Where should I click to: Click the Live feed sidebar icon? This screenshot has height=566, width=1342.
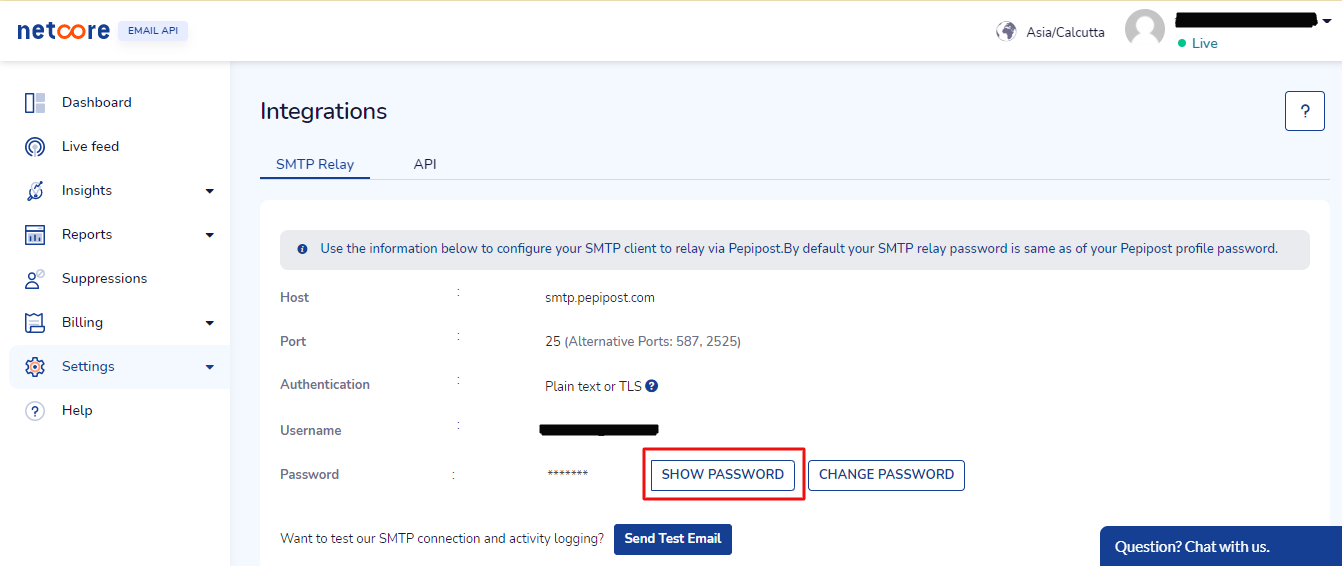pos(35,147)
